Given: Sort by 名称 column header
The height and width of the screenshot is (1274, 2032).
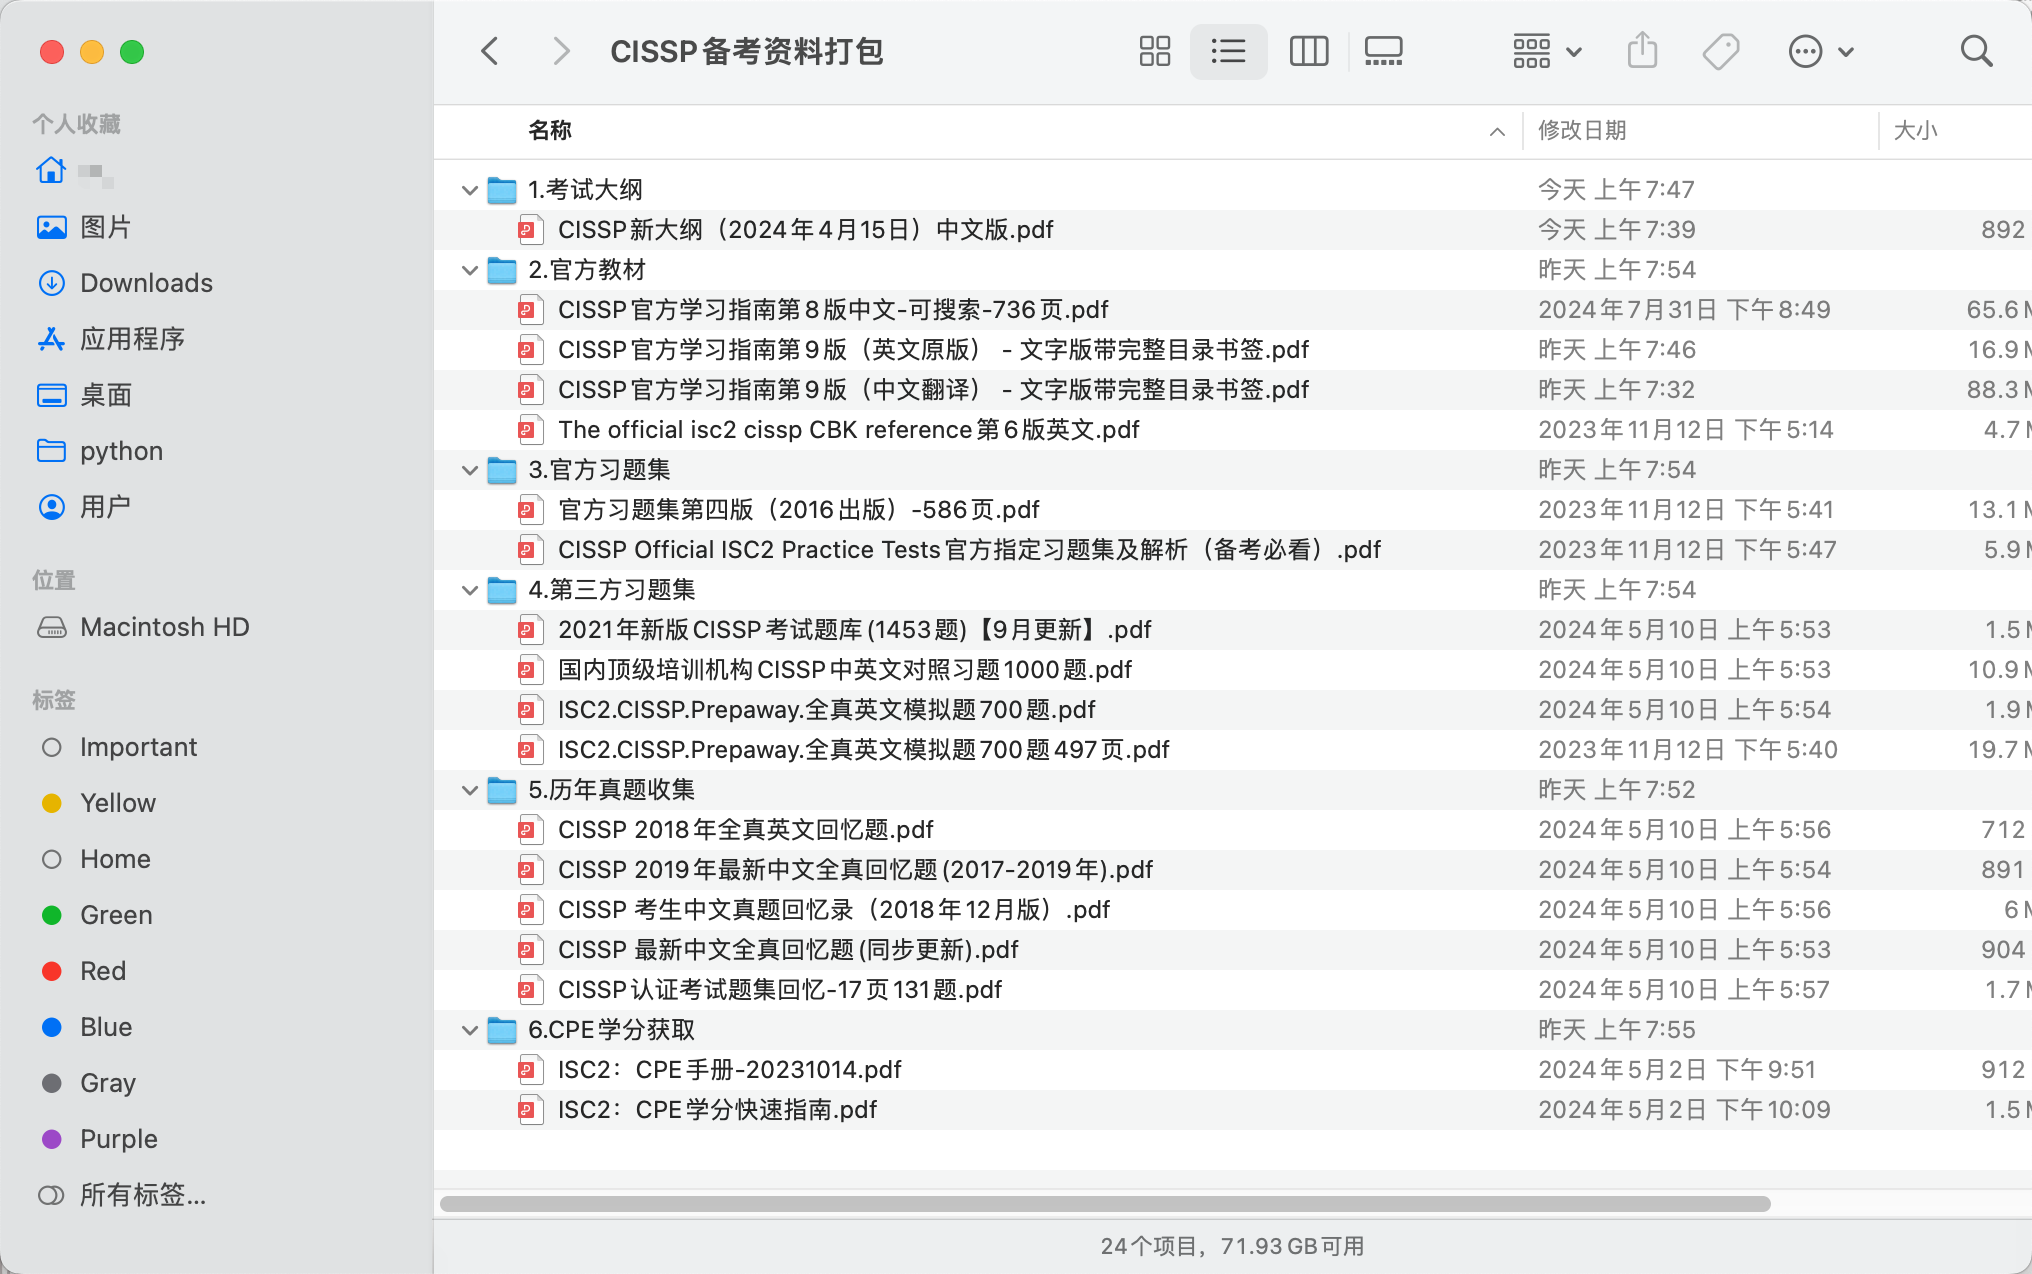Looking at the screenshot, I should pyautogui.click(x=550, y=130).
